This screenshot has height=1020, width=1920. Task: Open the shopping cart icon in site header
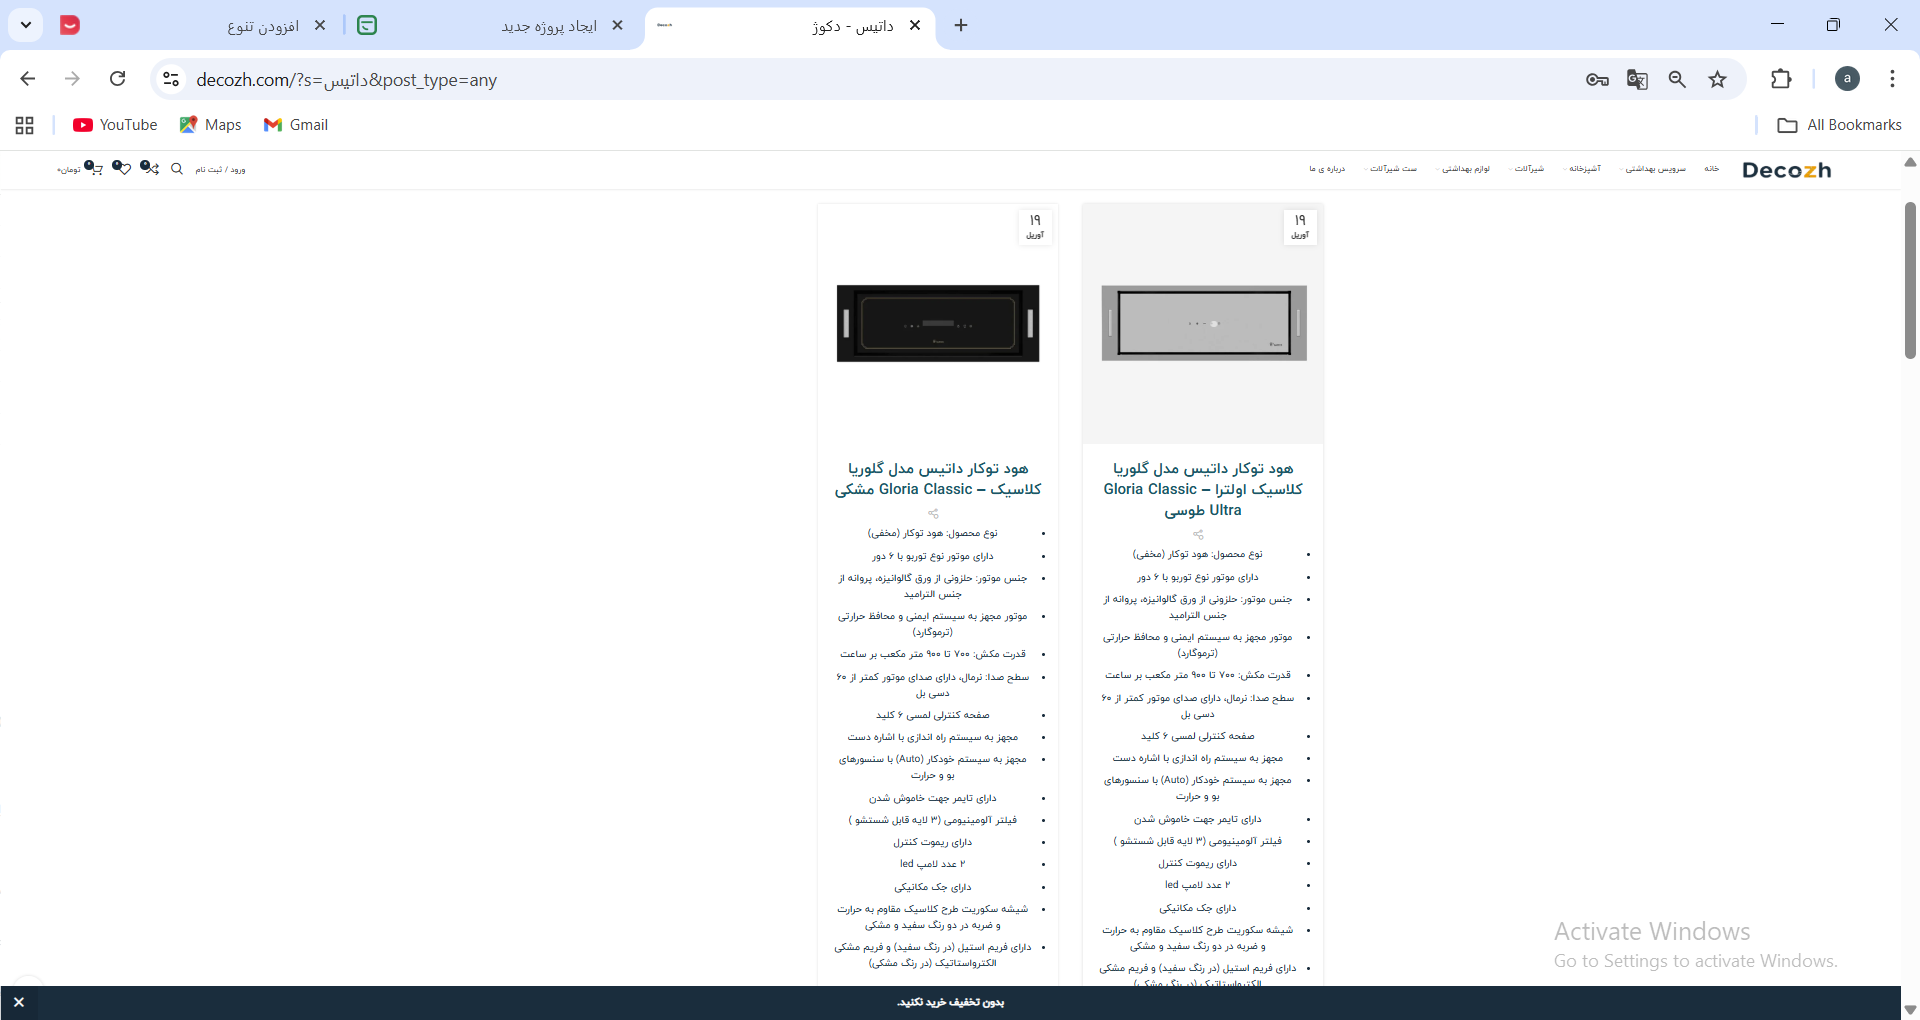[93, 168]
